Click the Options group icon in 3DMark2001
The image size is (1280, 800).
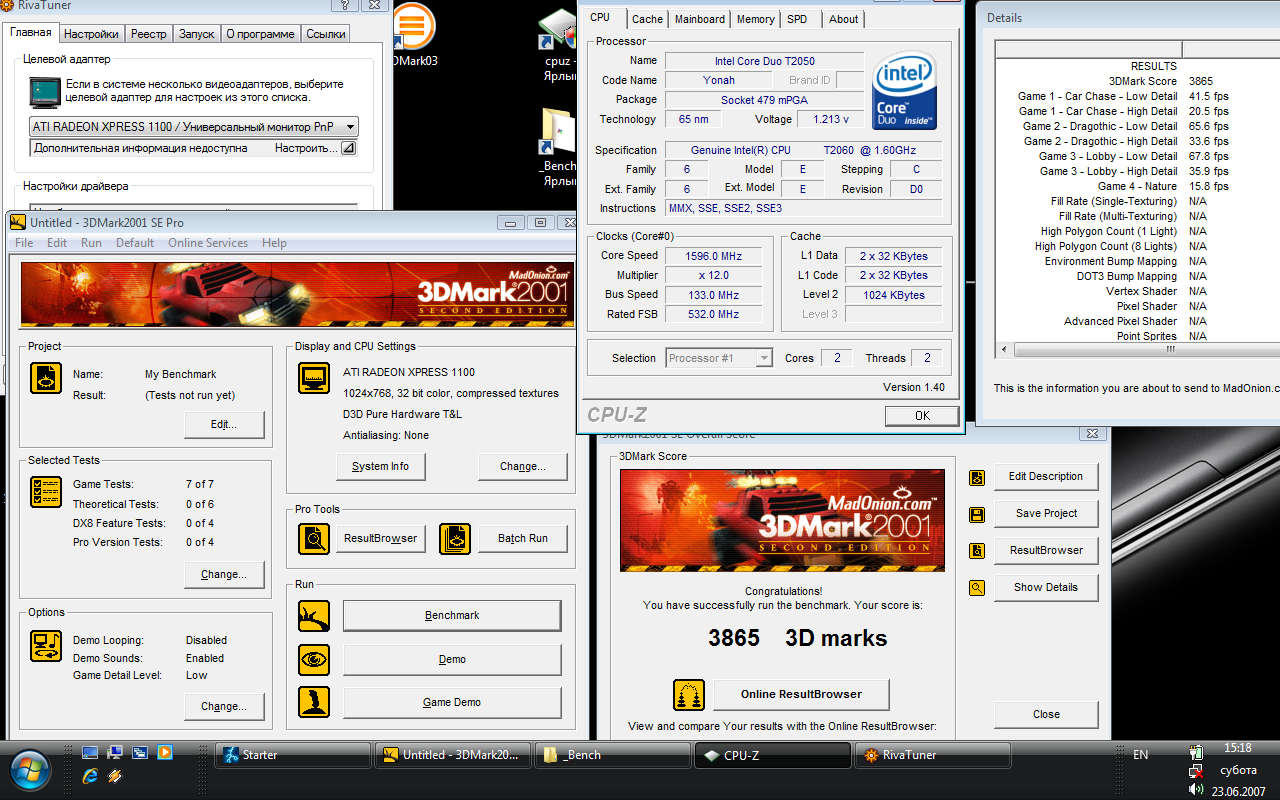click(46, 646)
